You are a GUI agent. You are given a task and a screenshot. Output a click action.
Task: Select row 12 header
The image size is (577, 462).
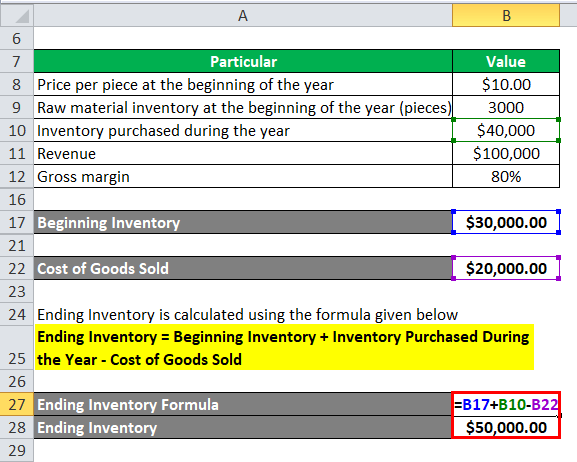click(x=17, y=176)
